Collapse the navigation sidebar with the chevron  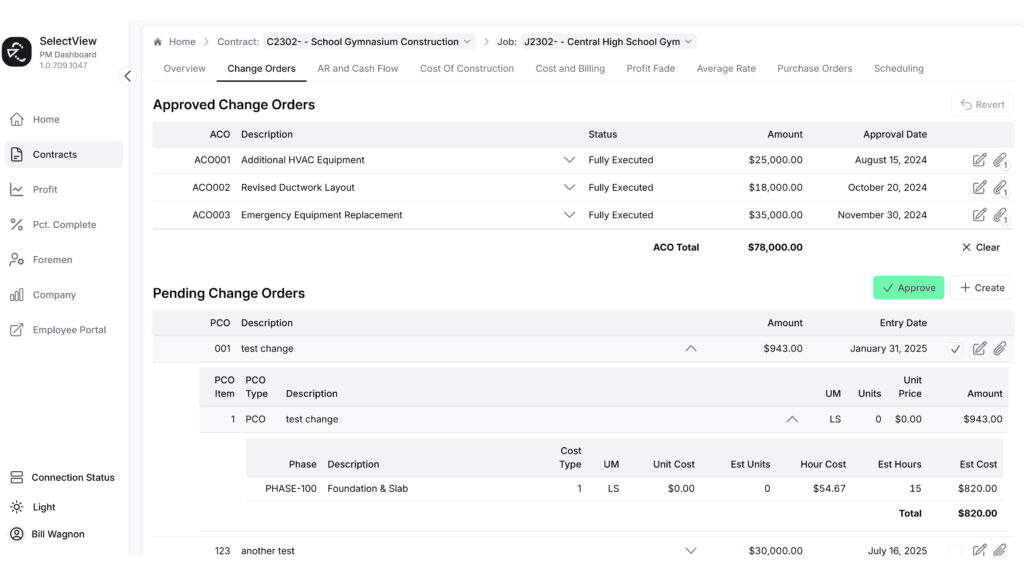[128, 75]
